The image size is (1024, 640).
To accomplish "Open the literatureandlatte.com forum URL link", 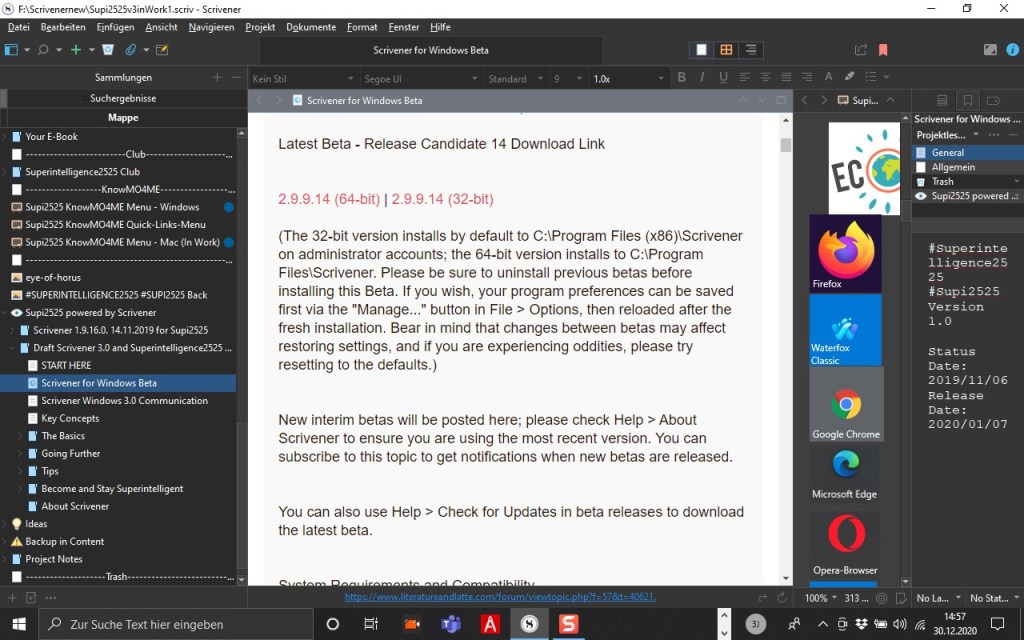I will coord(500,597).
